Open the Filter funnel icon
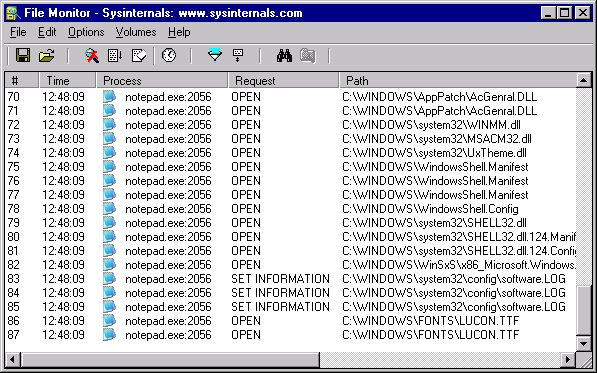This screenshot has height=373, width=597. (215, 56)
